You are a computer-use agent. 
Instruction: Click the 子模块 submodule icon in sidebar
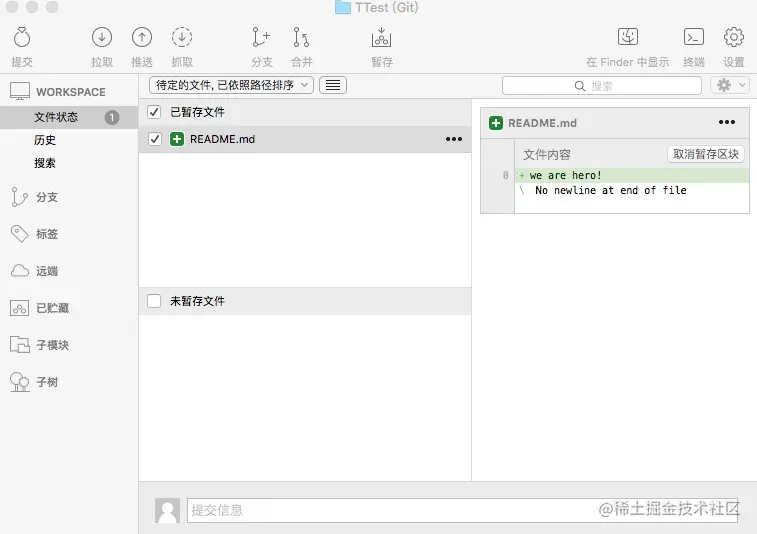click(20, 345)
